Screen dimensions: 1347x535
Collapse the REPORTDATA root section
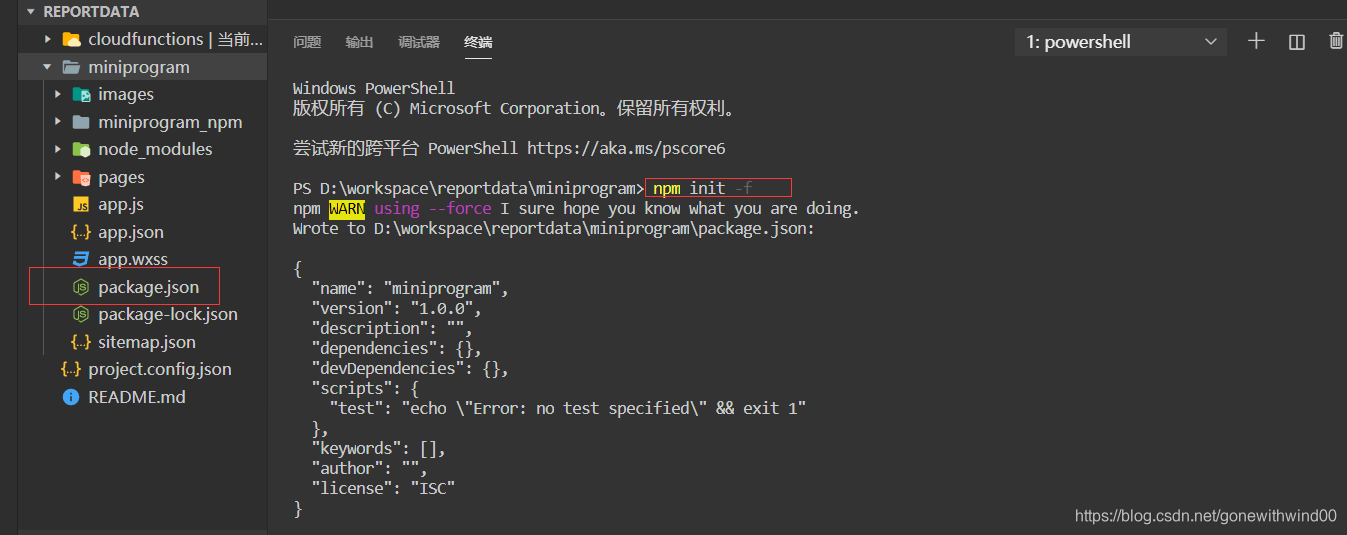coord(31,12)
